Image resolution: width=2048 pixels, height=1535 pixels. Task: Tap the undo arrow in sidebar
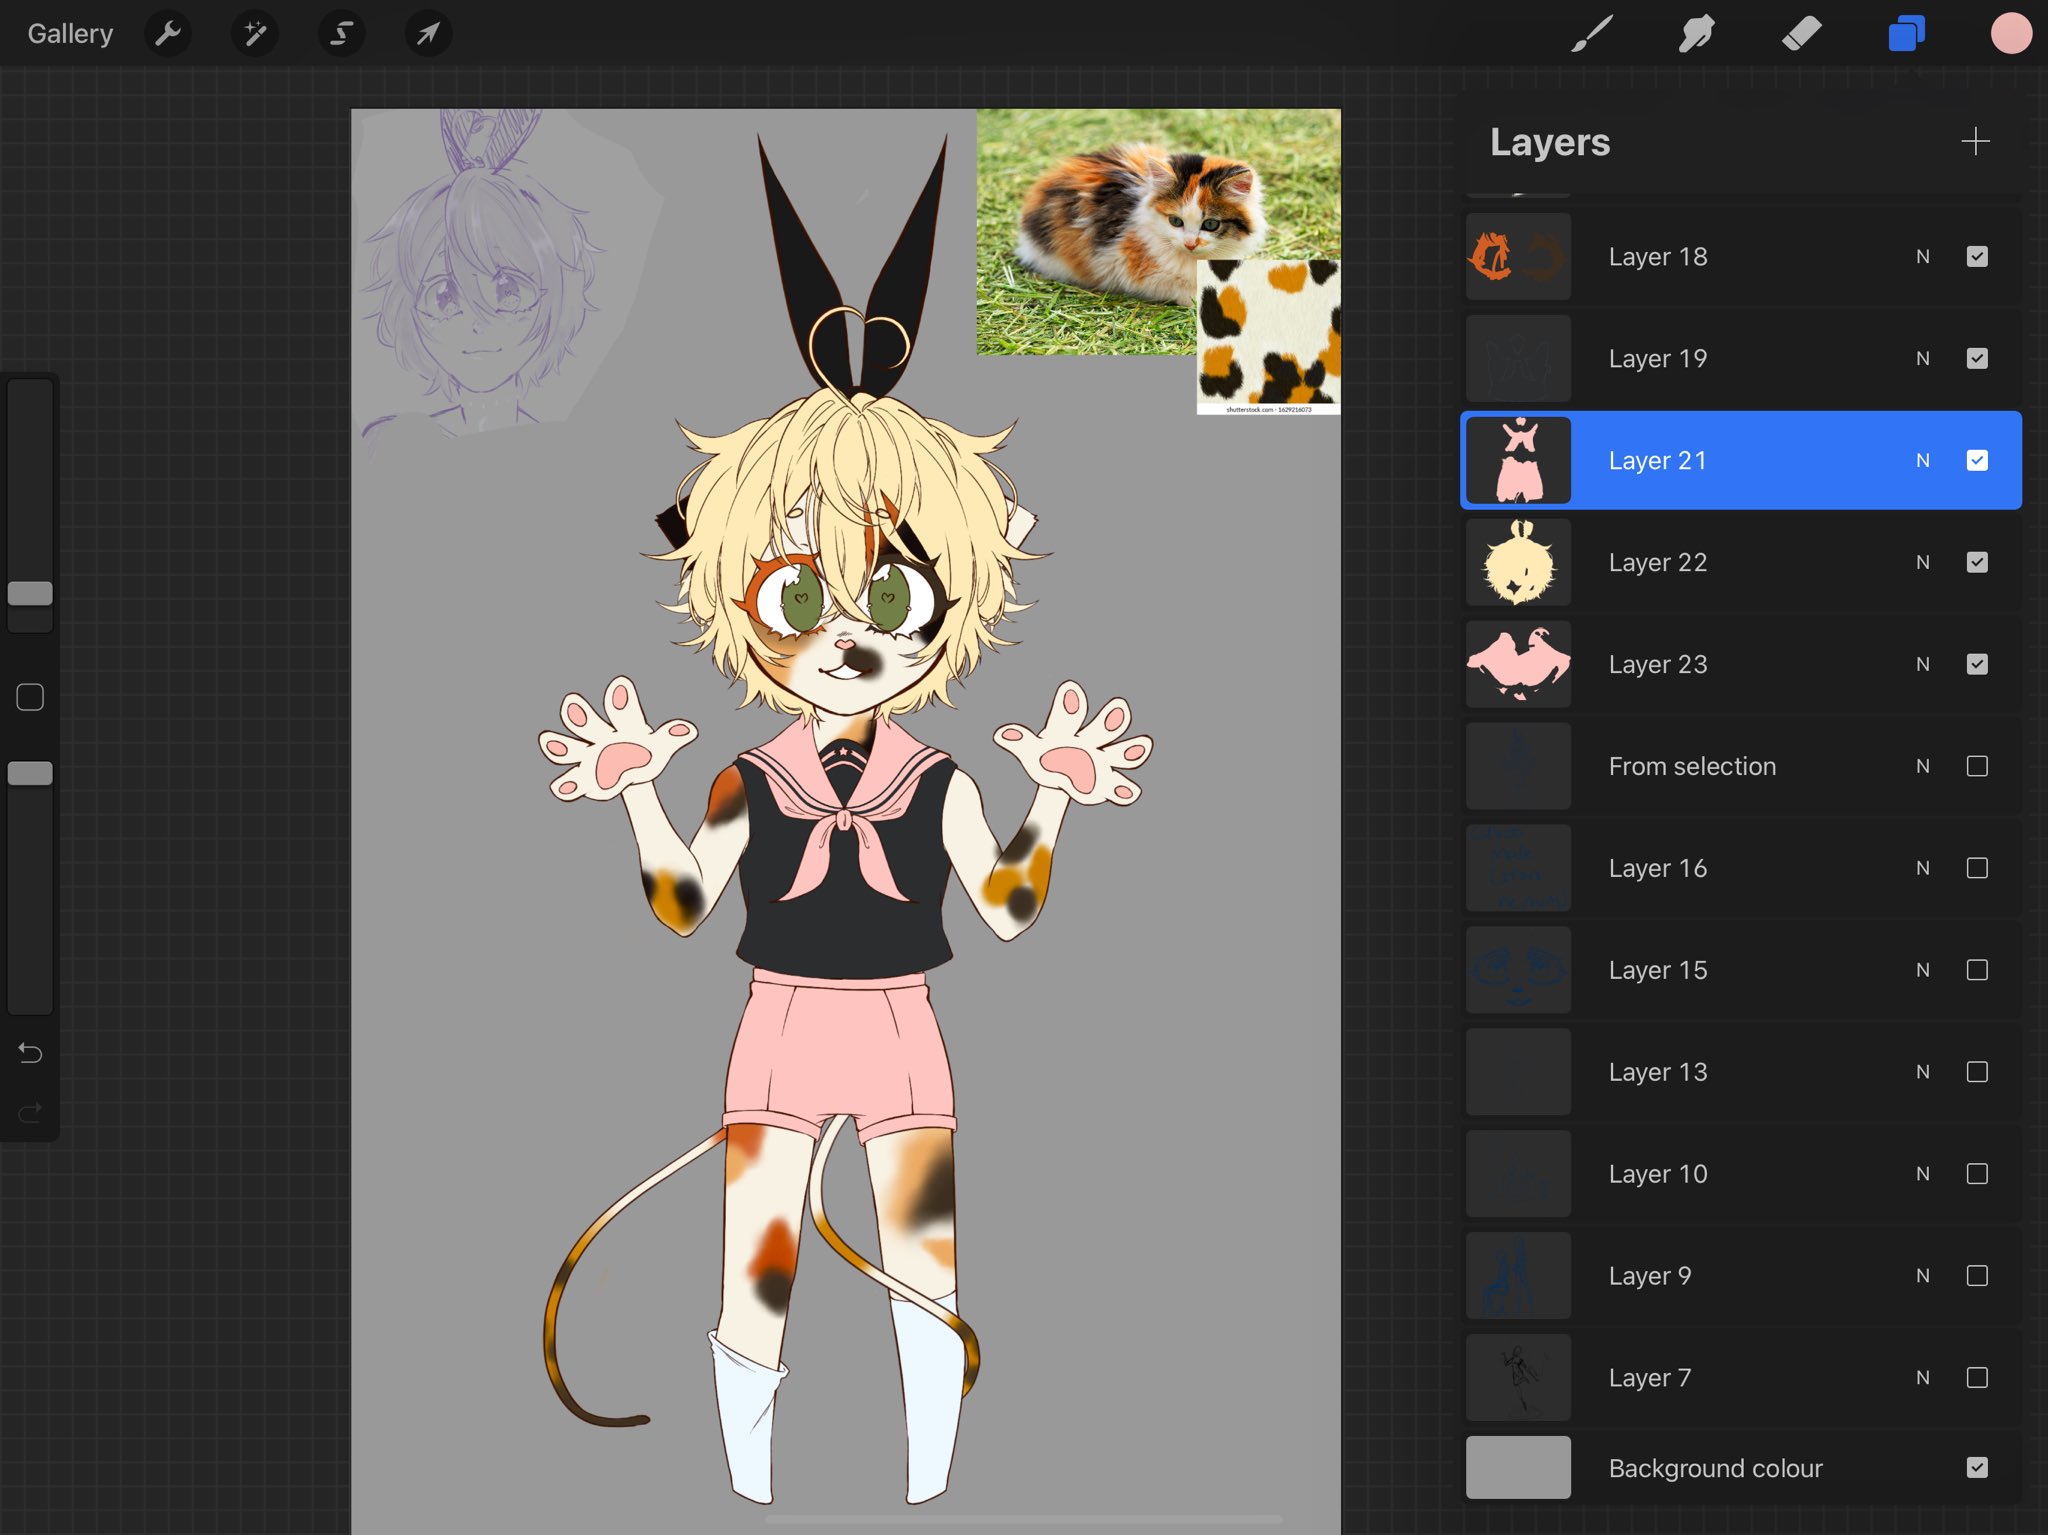coord(30,1053)
